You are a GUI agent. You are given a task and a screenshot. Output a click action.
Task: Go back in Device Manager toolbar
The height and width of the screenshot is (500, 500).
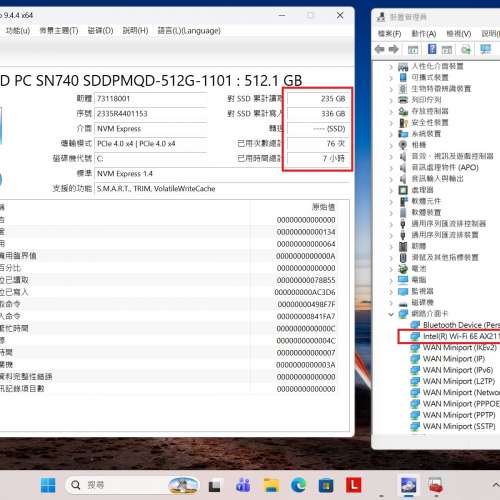tap(380, 49)
